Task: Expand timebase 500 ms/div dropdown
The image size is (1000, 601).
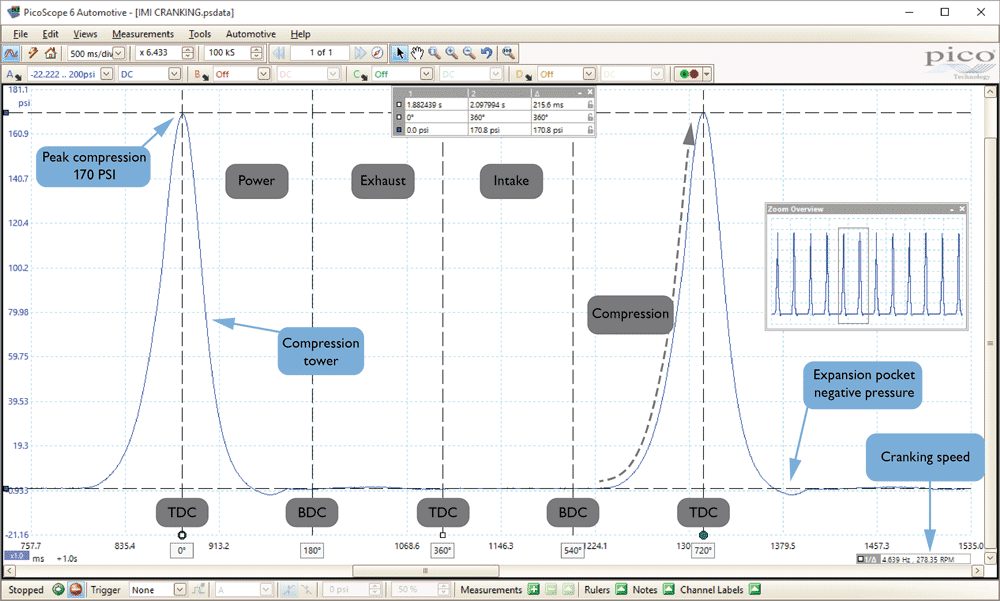Action: click(119, 53)
